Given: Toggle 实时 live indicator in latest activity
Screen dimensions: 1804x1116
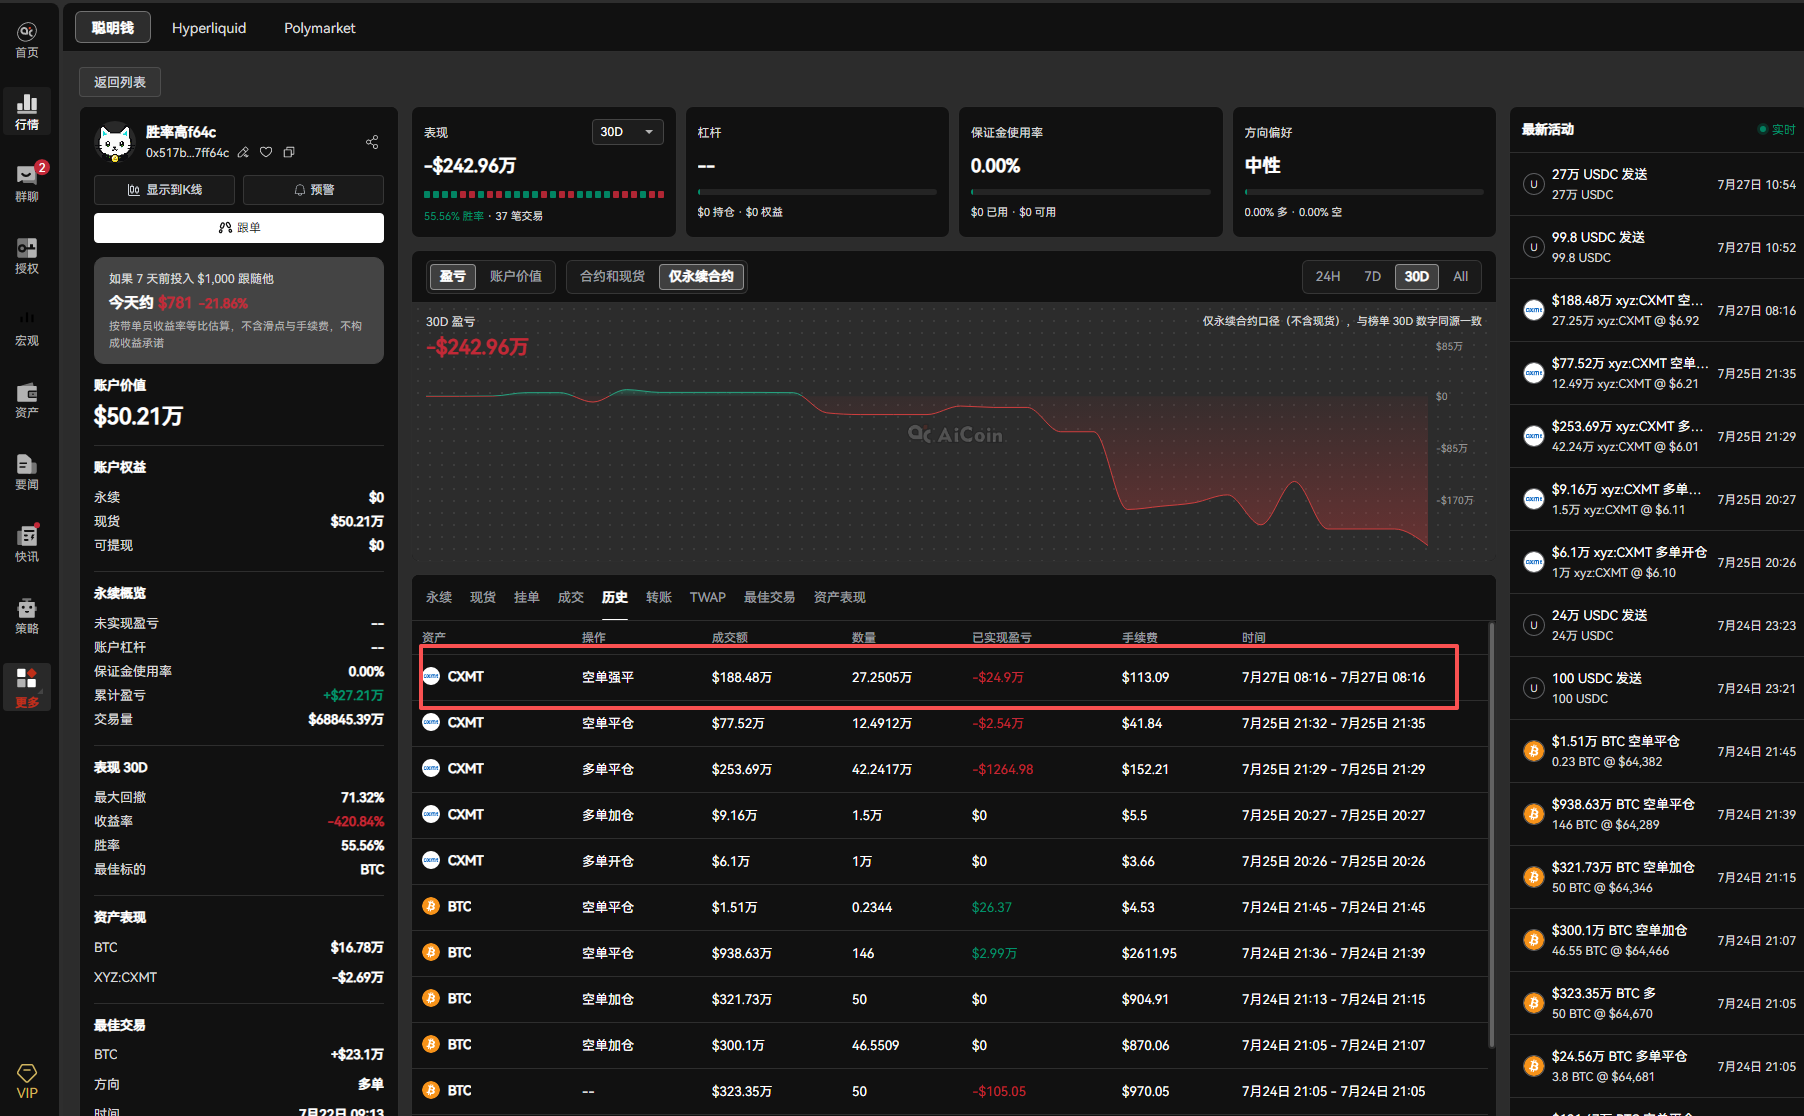Looking at the screenshot, I should pyautogui.click(x=1777, y=130).
